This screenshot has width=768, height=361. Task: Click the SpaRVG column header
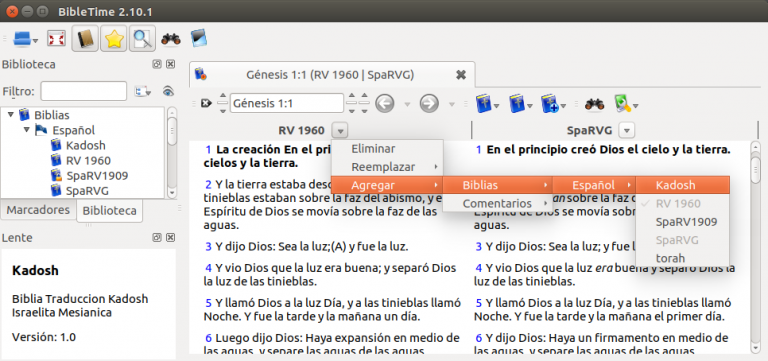[x=589, y=130]
